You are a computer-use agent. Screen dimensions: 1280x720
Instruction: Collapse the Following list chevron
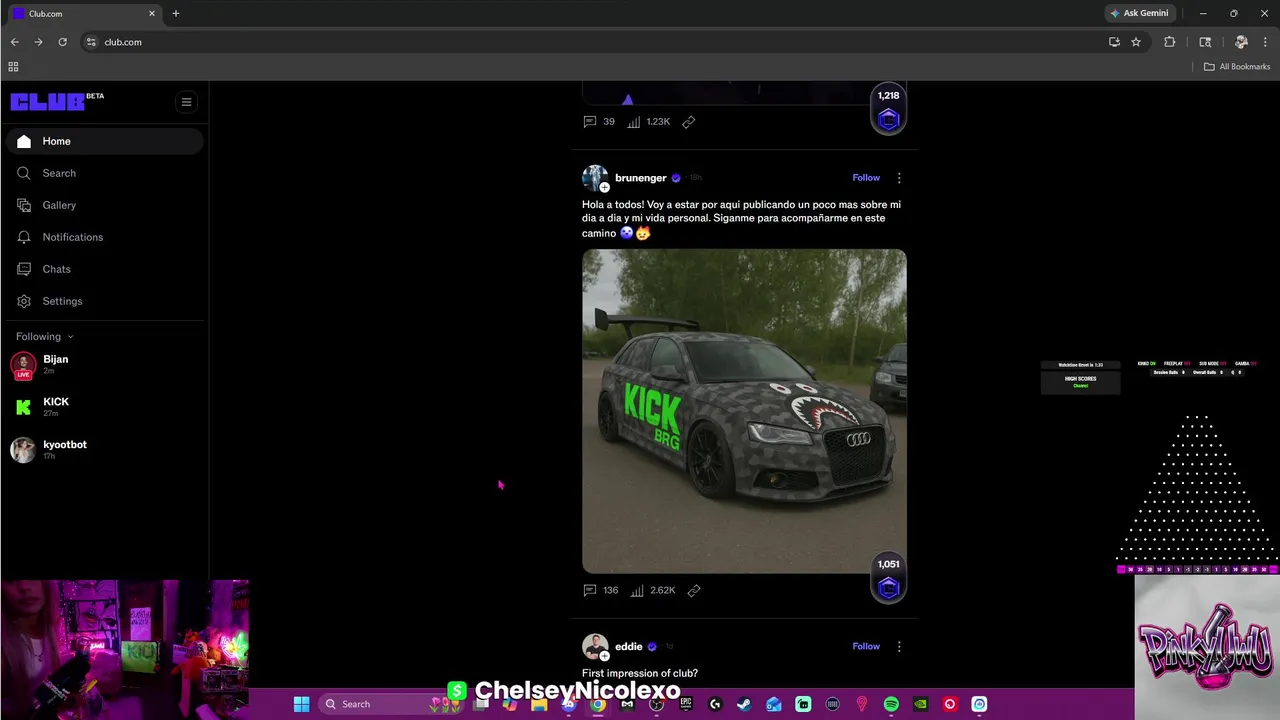(x=70, y=337)
